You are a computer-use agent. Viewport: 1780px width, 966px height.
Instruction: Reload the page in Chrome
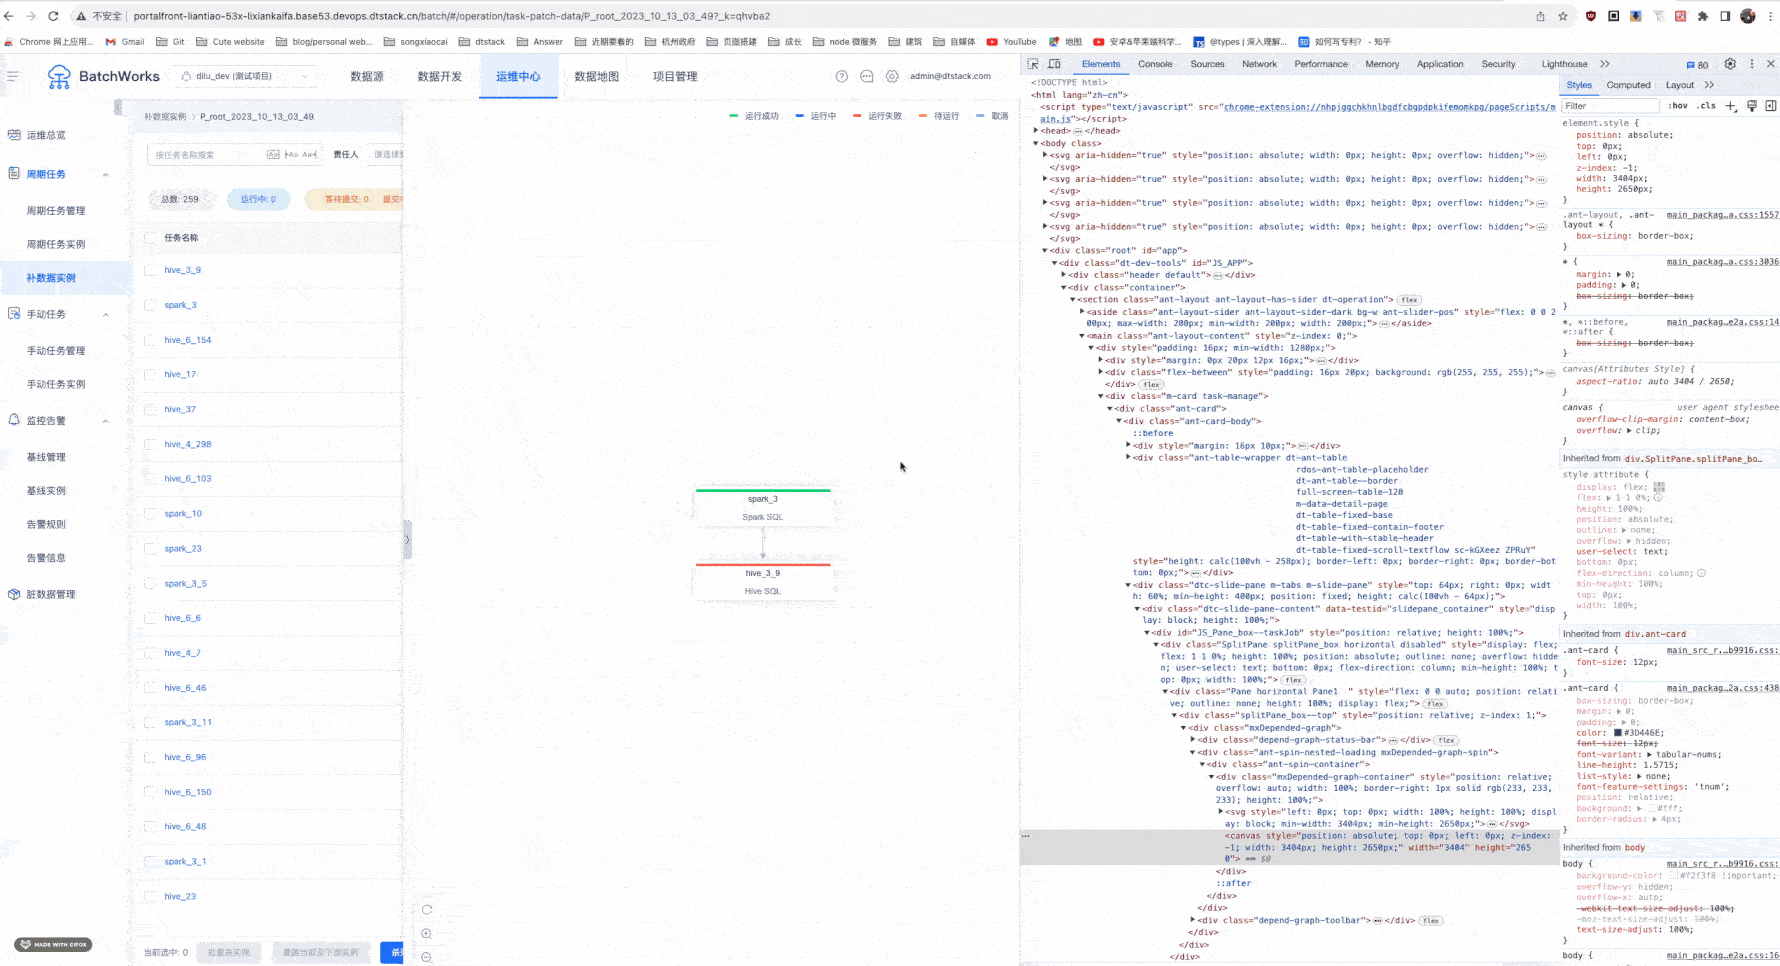53,16
